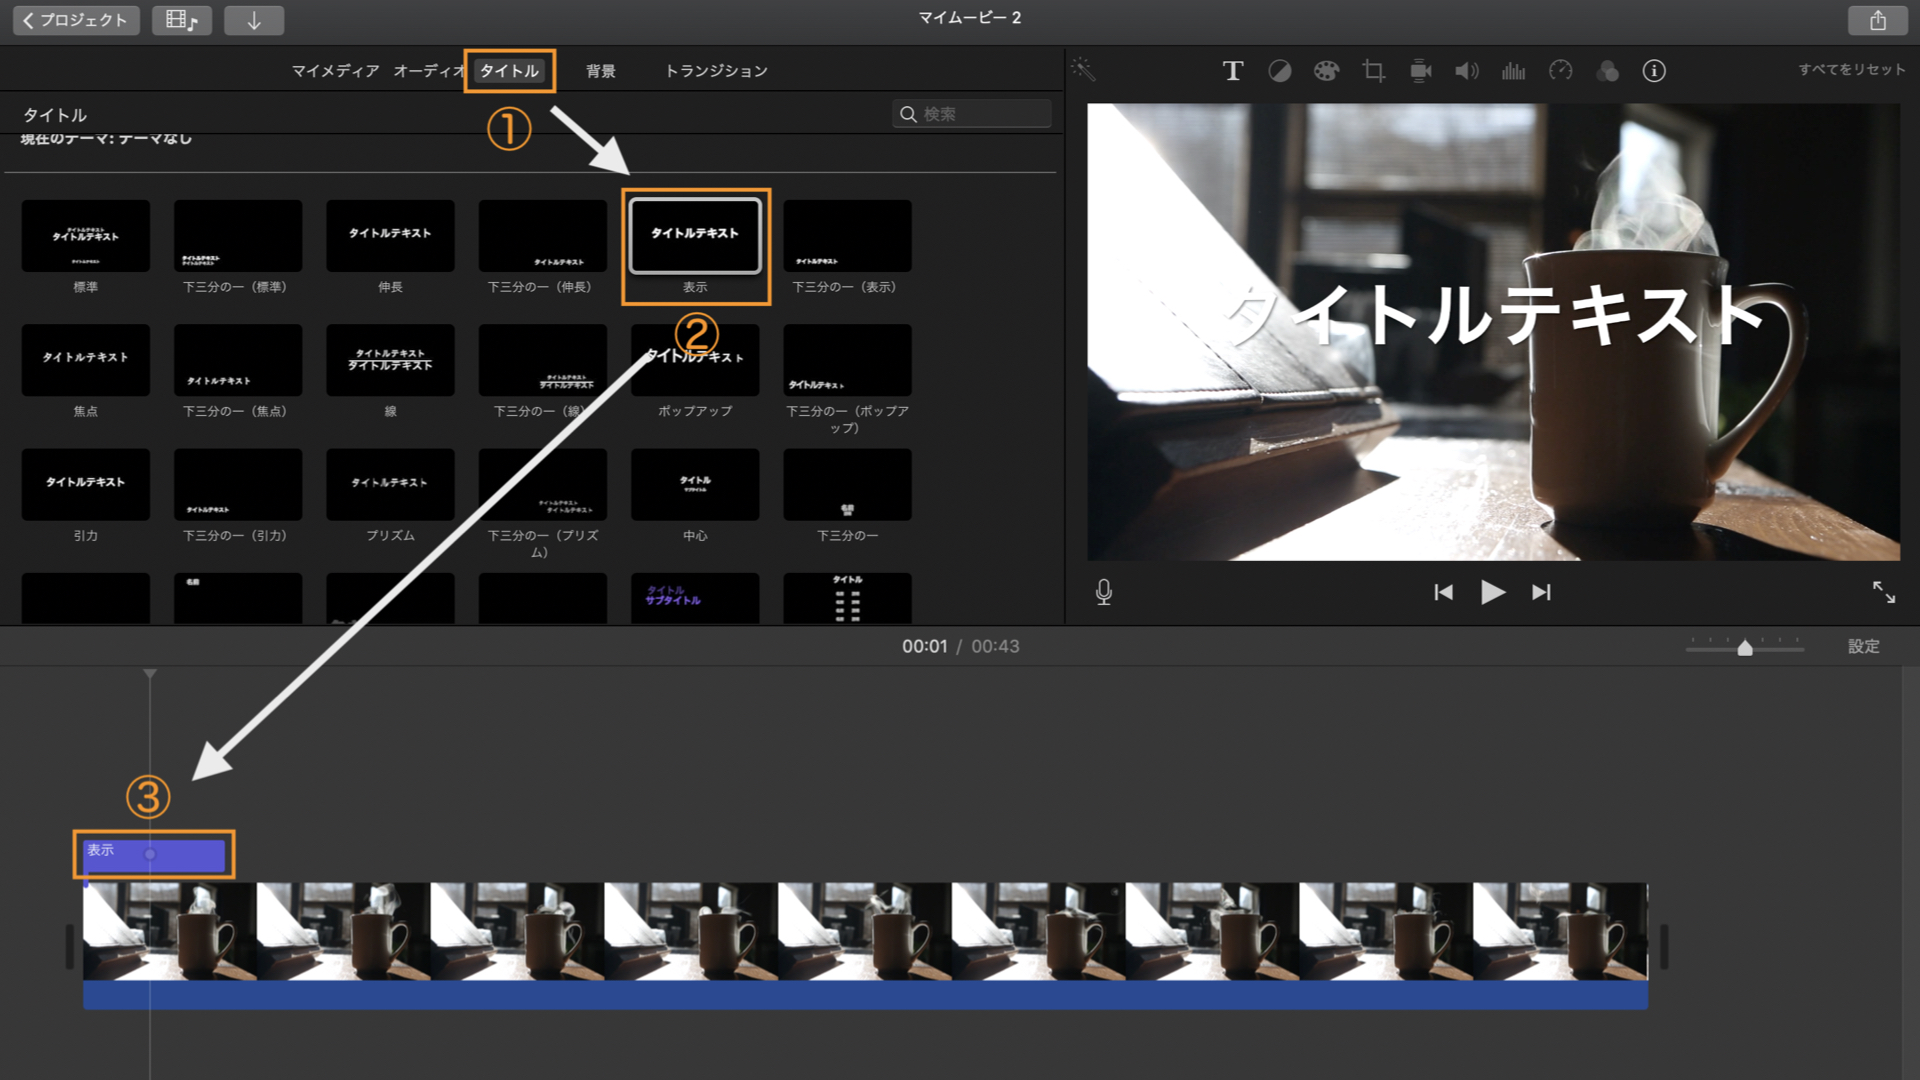Screen dimensions: 1920x1080
Task: Click the 検索 search field
Action: click(972, 114)
